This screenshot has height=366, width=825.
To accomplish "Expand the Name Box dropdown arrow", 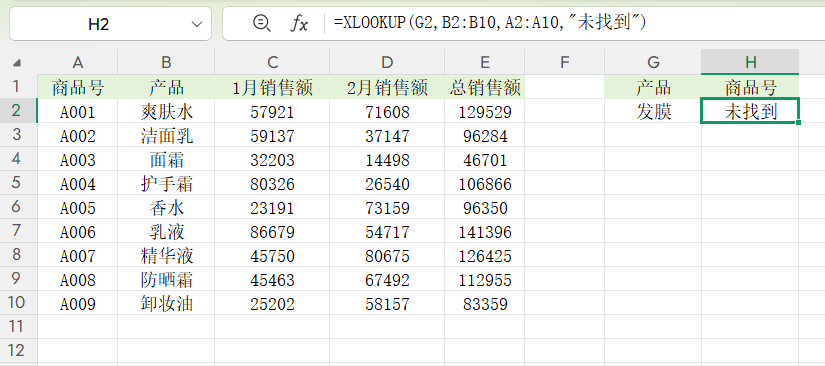I will coord(197,24).
